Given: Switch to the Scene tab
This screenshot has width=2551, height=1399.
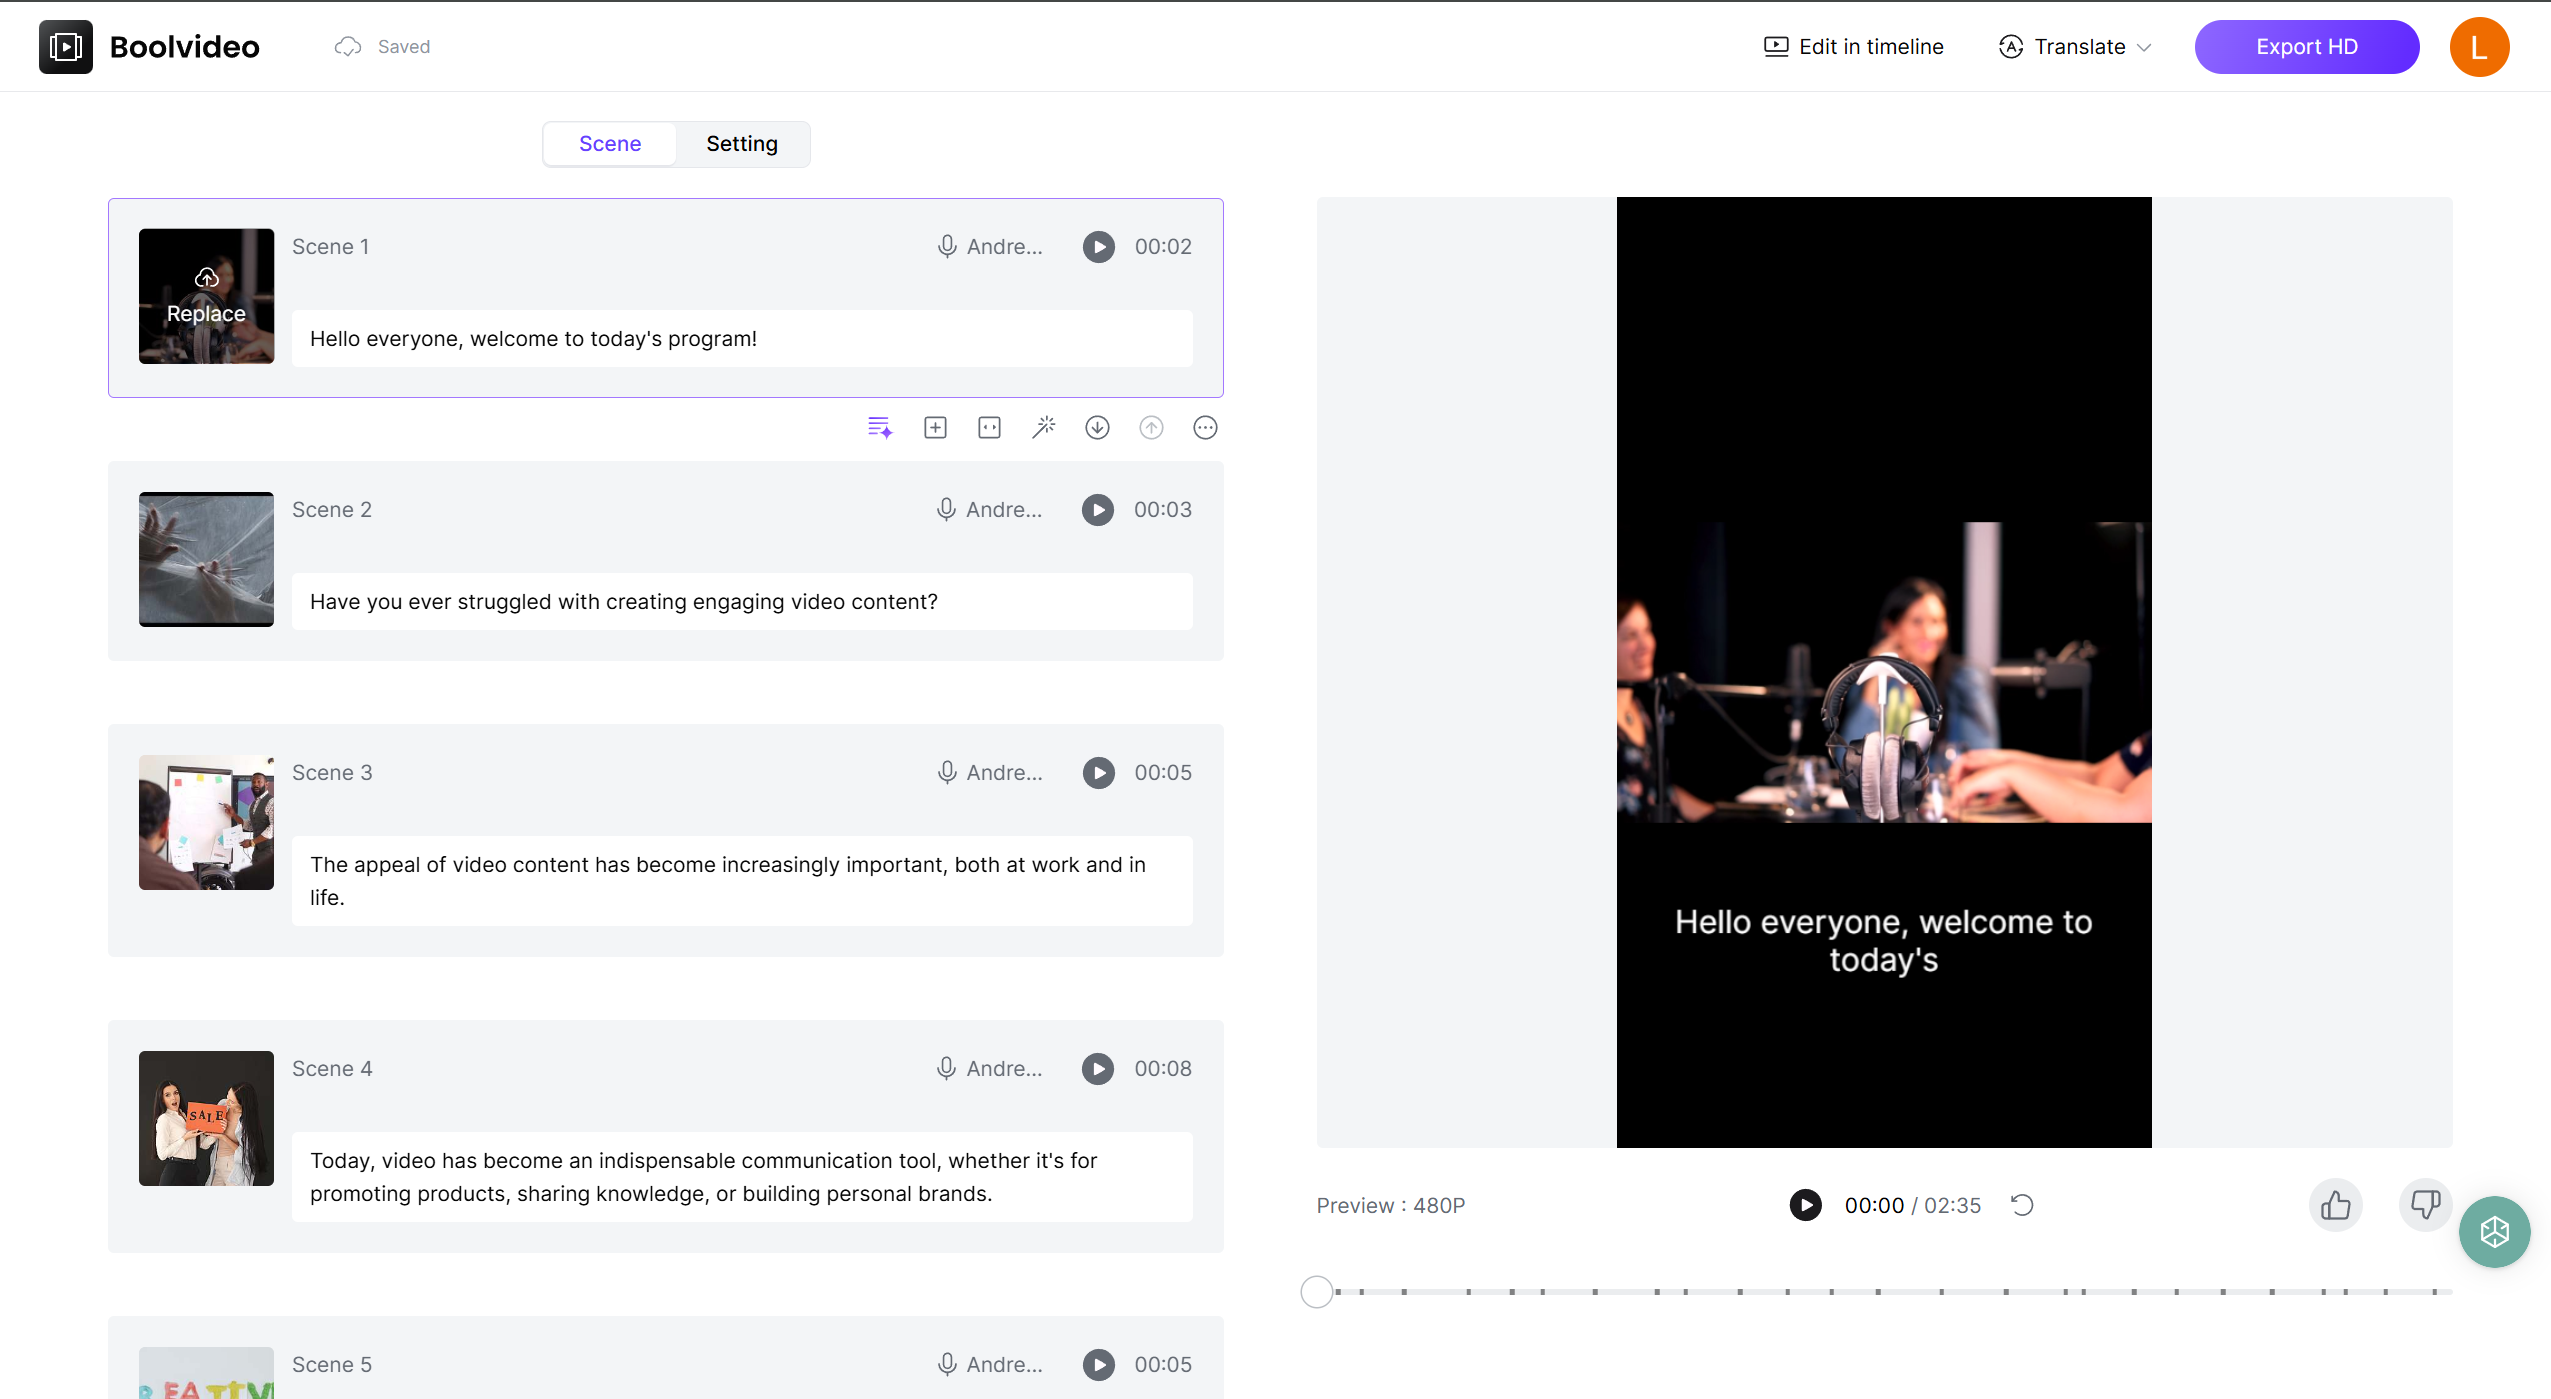Looking at the screenshot, I should 610,144.
